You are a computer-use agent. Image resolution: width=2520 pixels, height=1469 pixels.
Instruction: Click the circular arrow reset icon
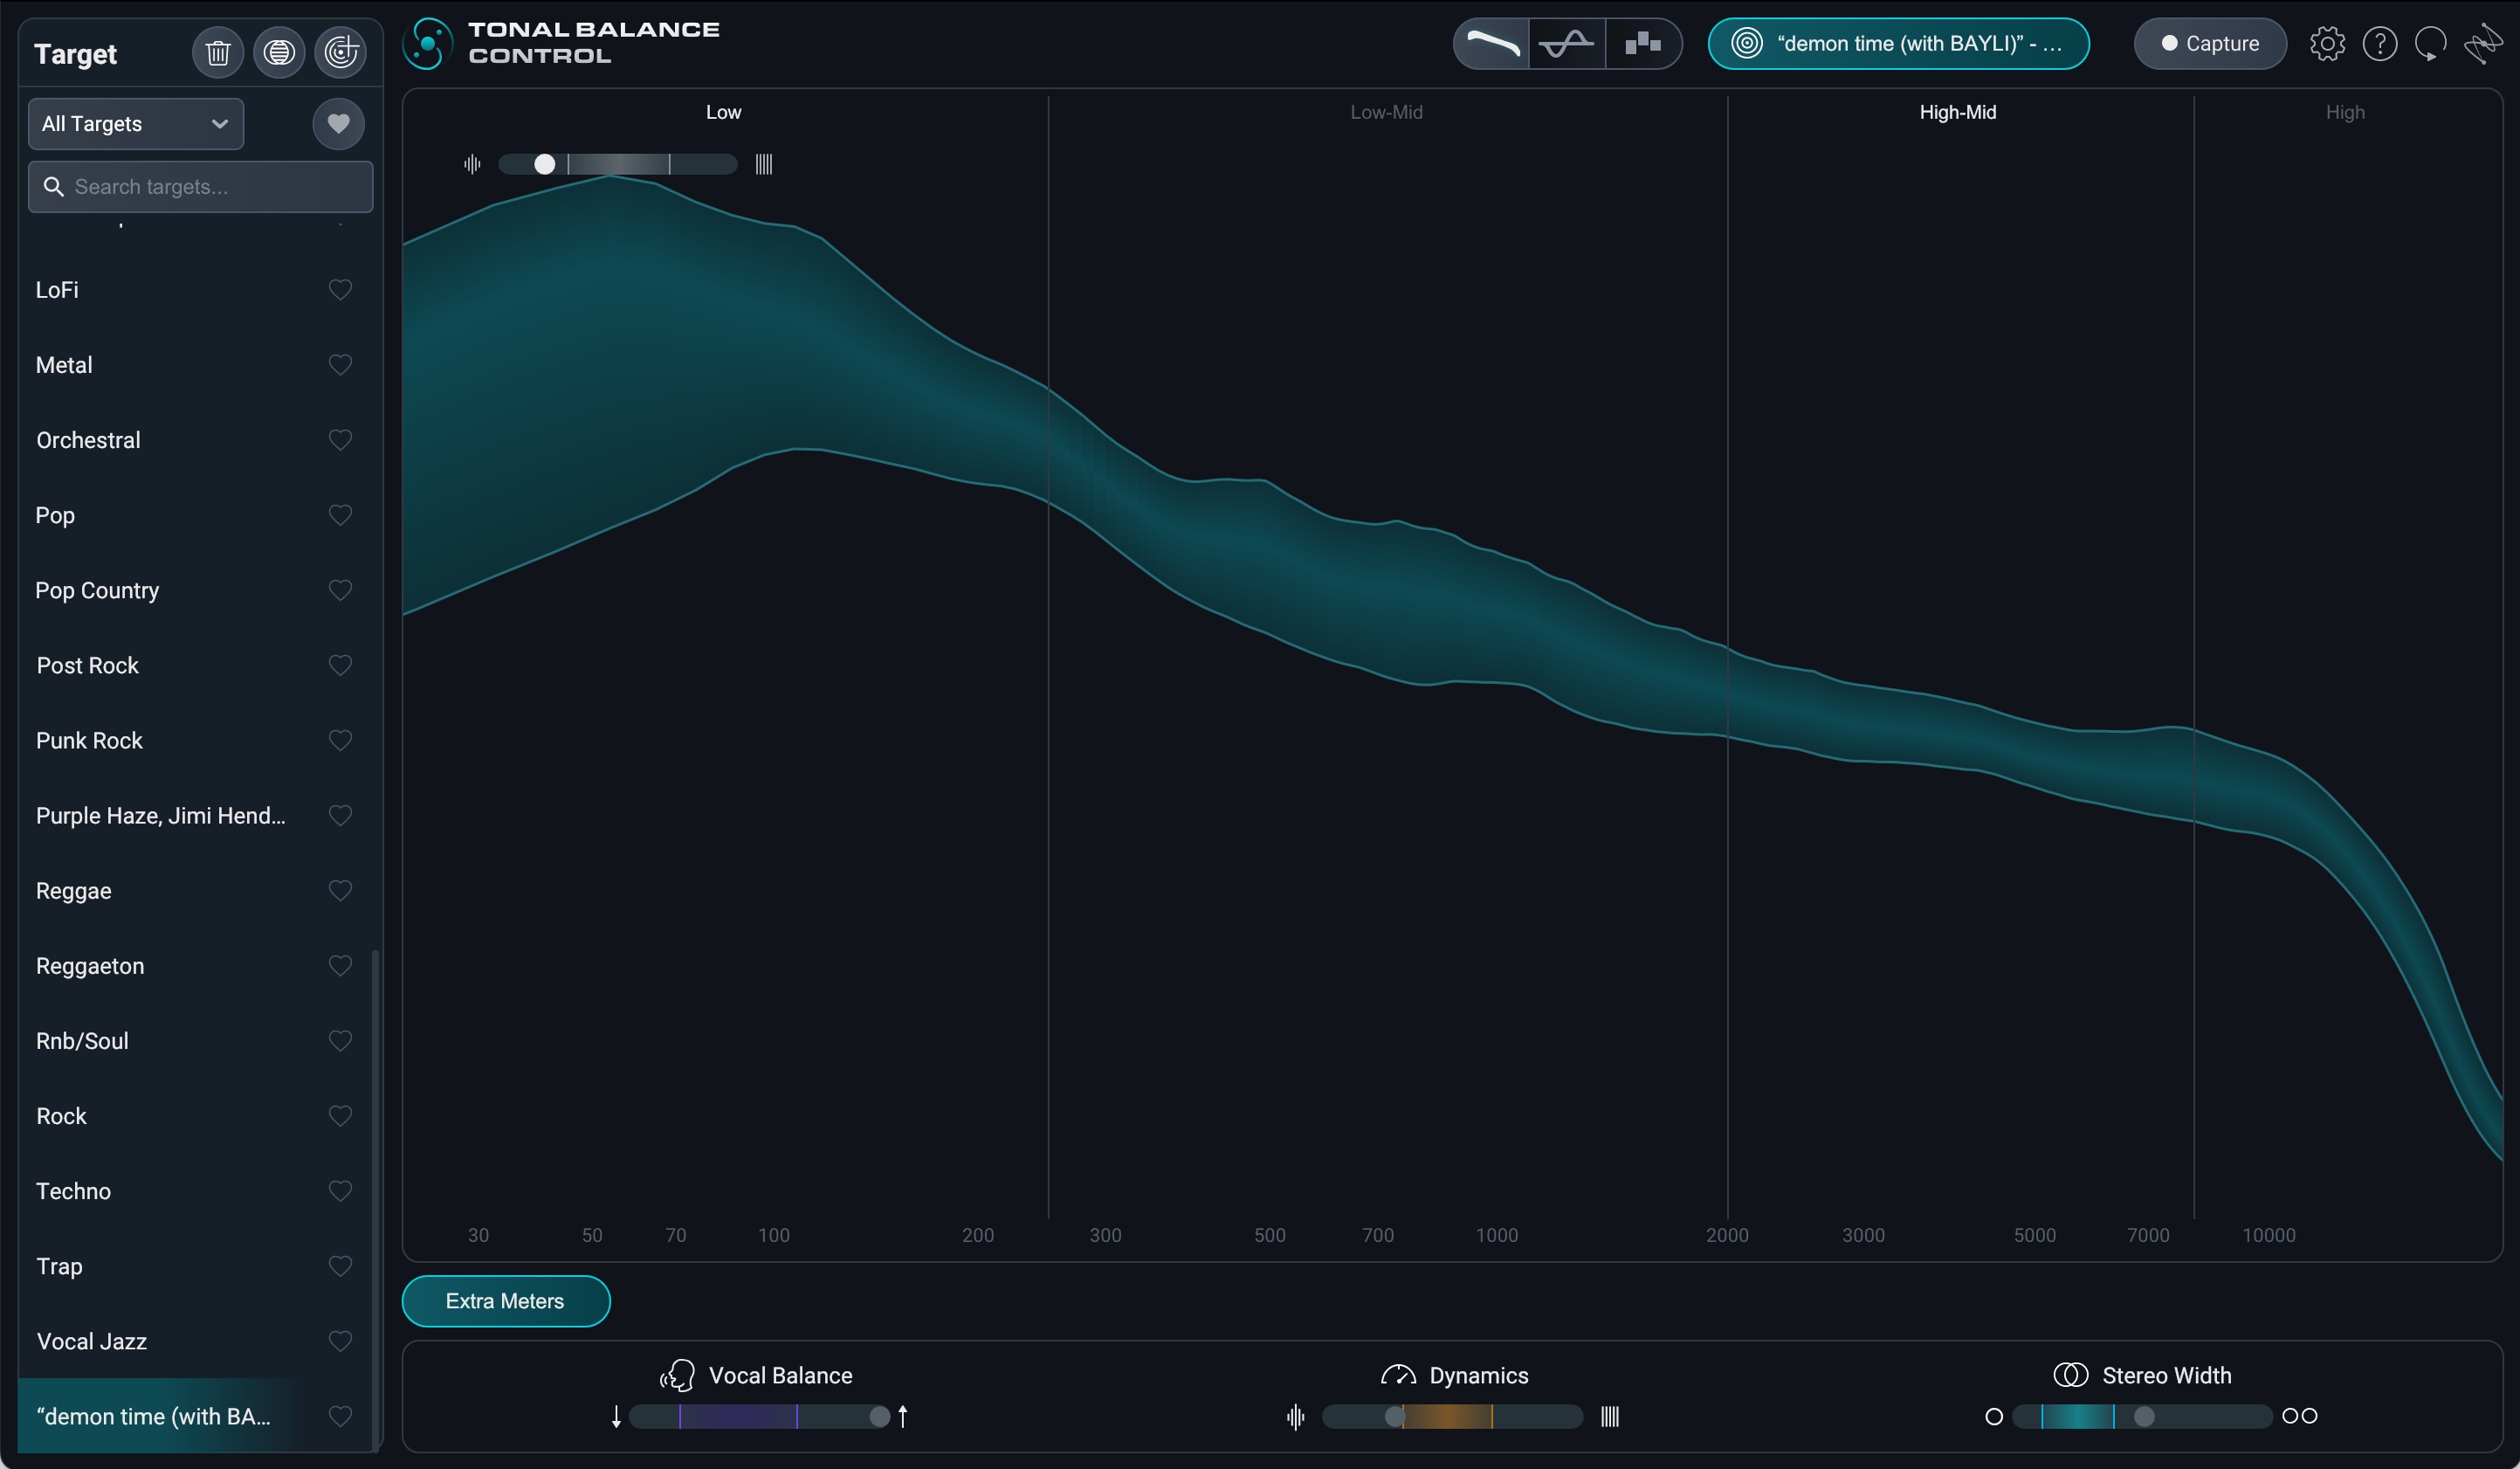click(x=2430, y=44)
